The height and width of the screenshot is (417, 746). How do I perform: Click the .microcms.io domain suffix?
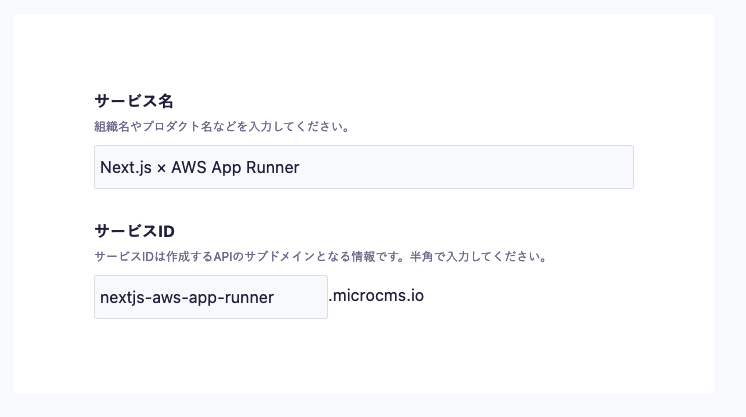tap(376, 296)
